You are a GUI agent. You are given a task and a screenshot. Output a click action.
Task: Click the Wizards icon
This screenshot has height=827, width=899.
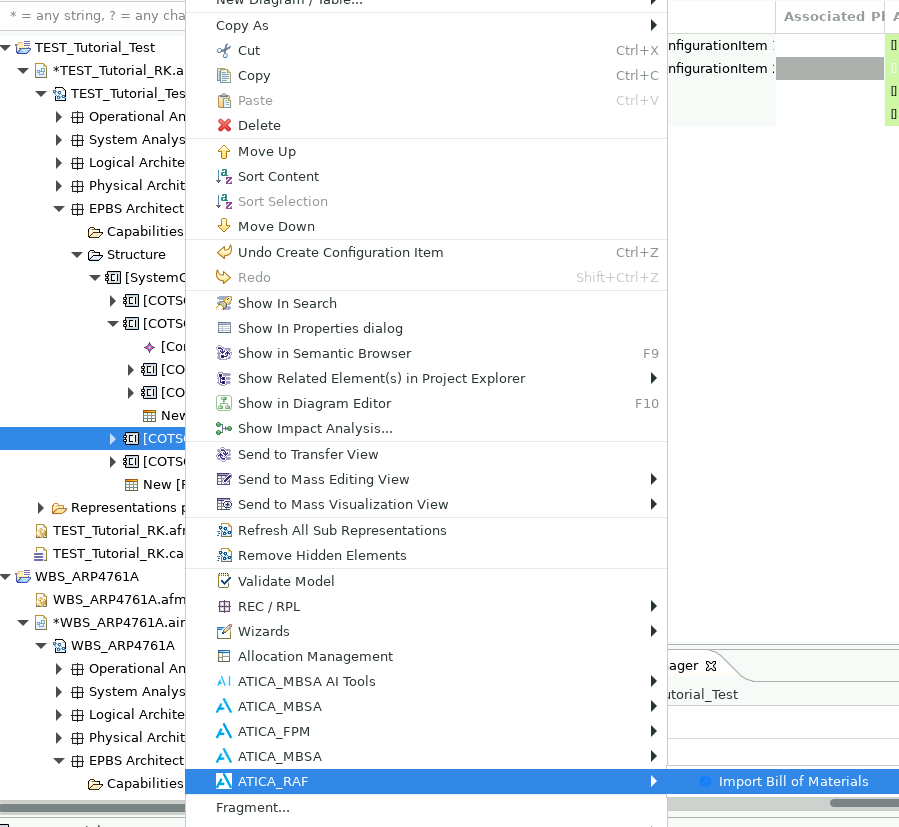pos(224,631)
